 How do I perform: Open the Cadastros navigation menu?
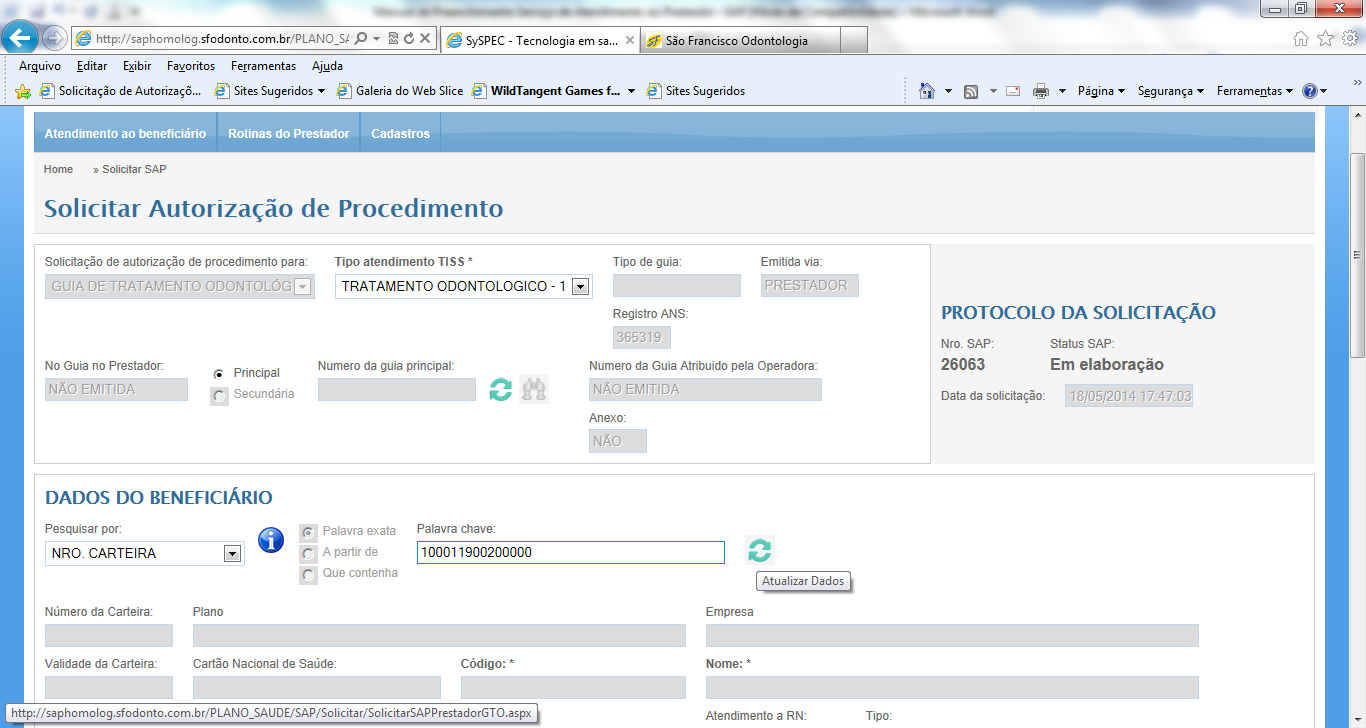(400, 133)
